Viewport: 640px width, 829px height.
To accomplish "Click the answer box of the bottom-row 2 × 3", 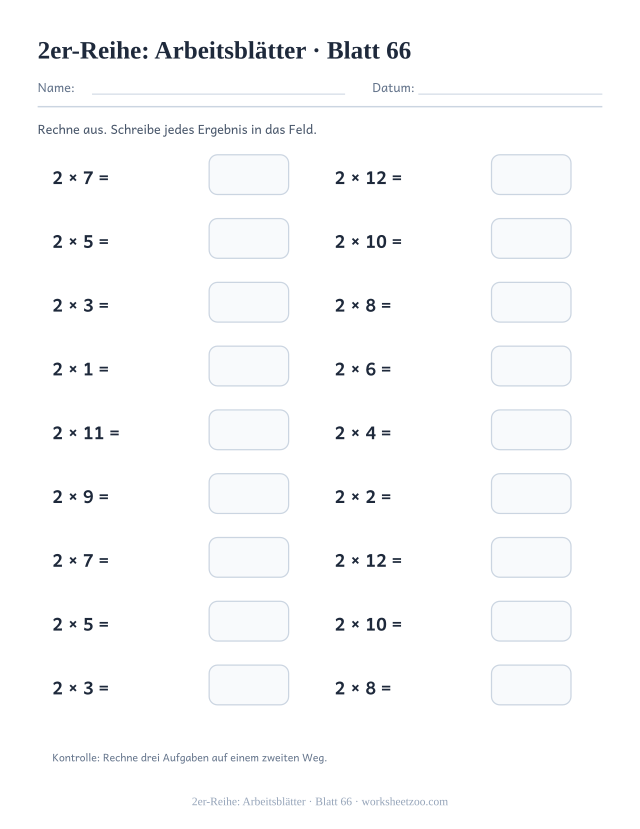I will [x=249, y=685].
